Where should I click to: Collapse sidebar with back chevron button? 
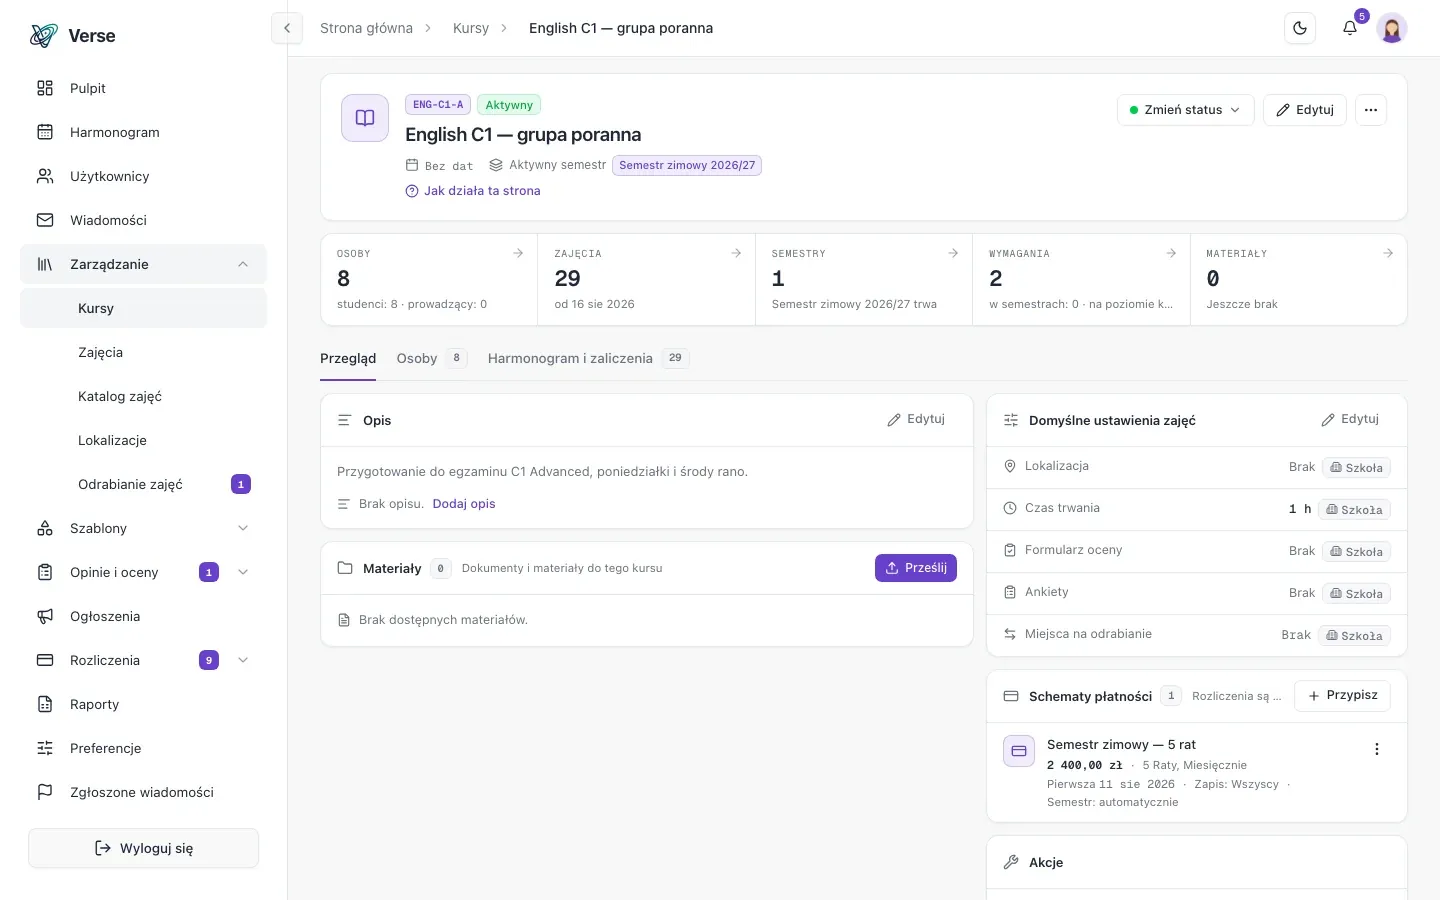[287, 28]
